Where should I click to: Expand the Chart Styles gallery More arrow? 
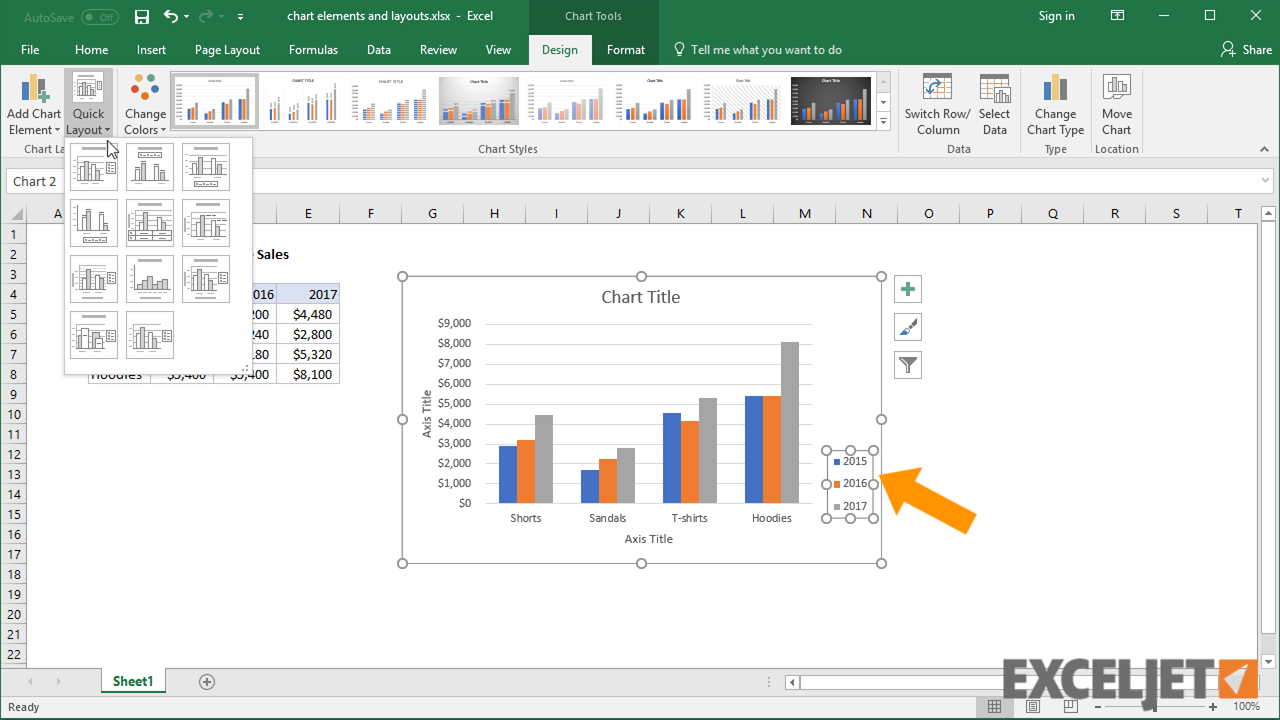pos(883,120)
